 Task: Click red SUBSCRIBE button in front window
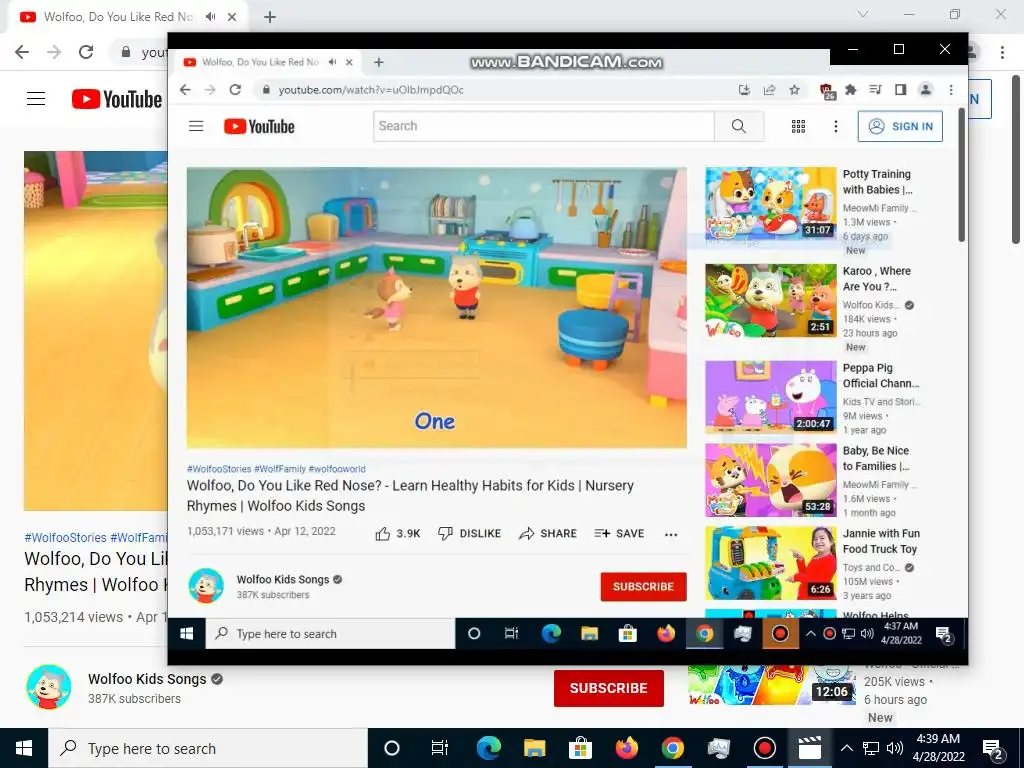(643, 586)
